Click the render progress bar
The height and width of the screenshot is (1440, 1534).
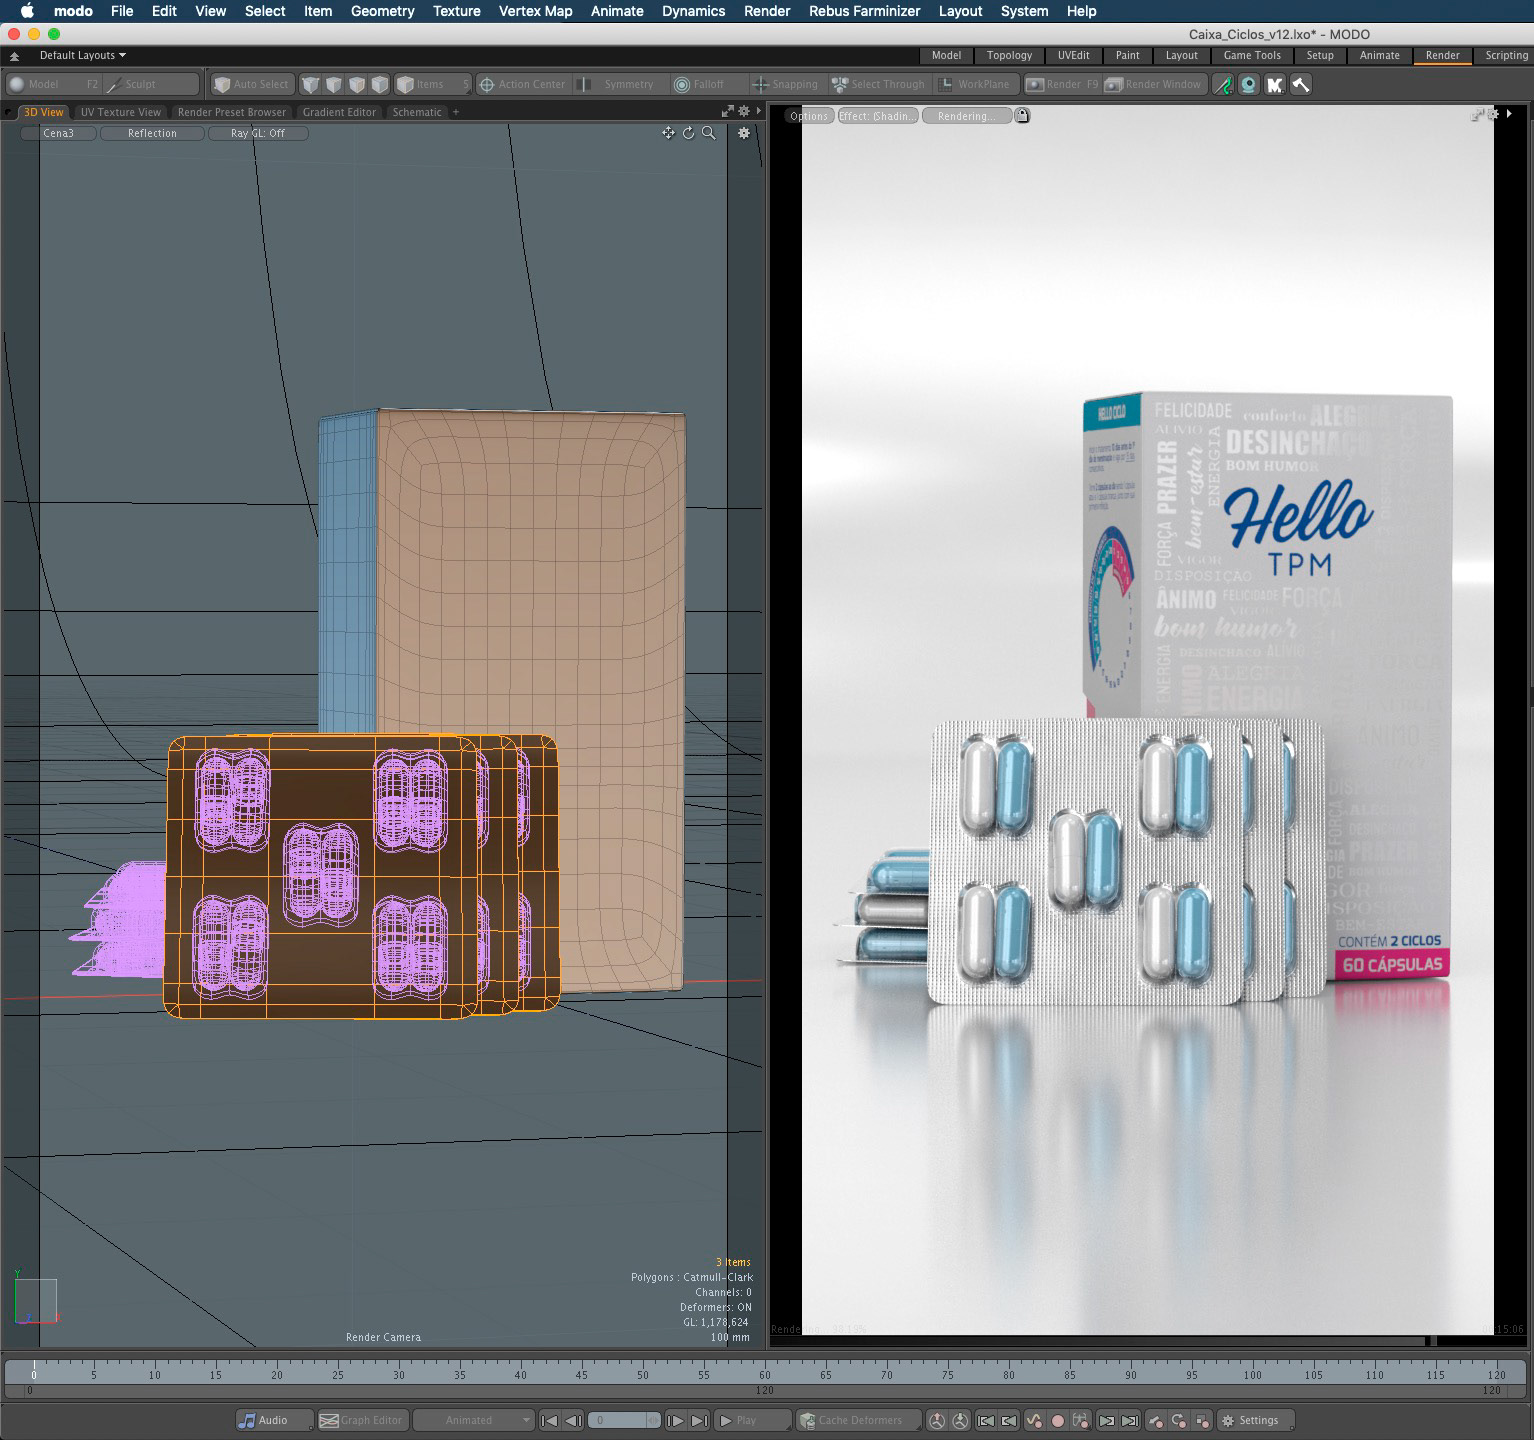(1146, 1341)
